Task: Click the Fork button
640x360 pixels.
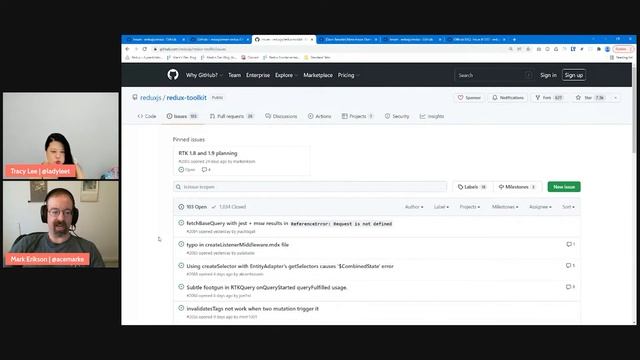Action: (x=549, y=98)
